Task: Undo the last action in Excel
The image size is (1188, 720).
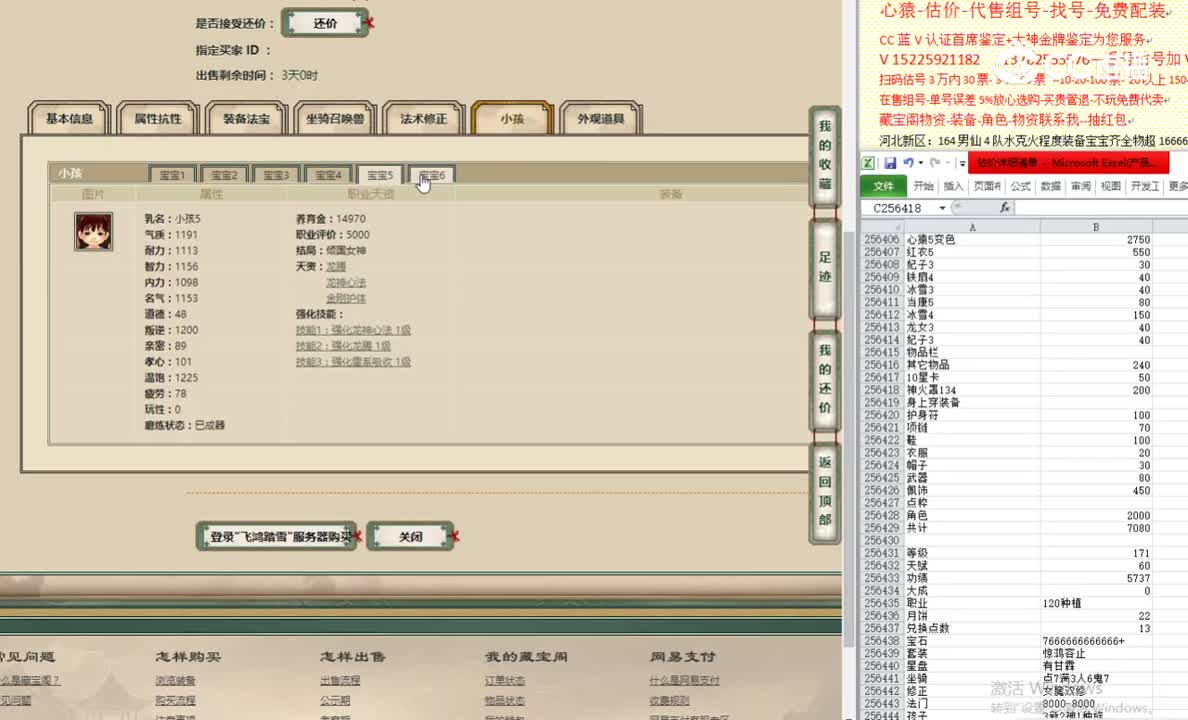Action: tap(908, 163)
